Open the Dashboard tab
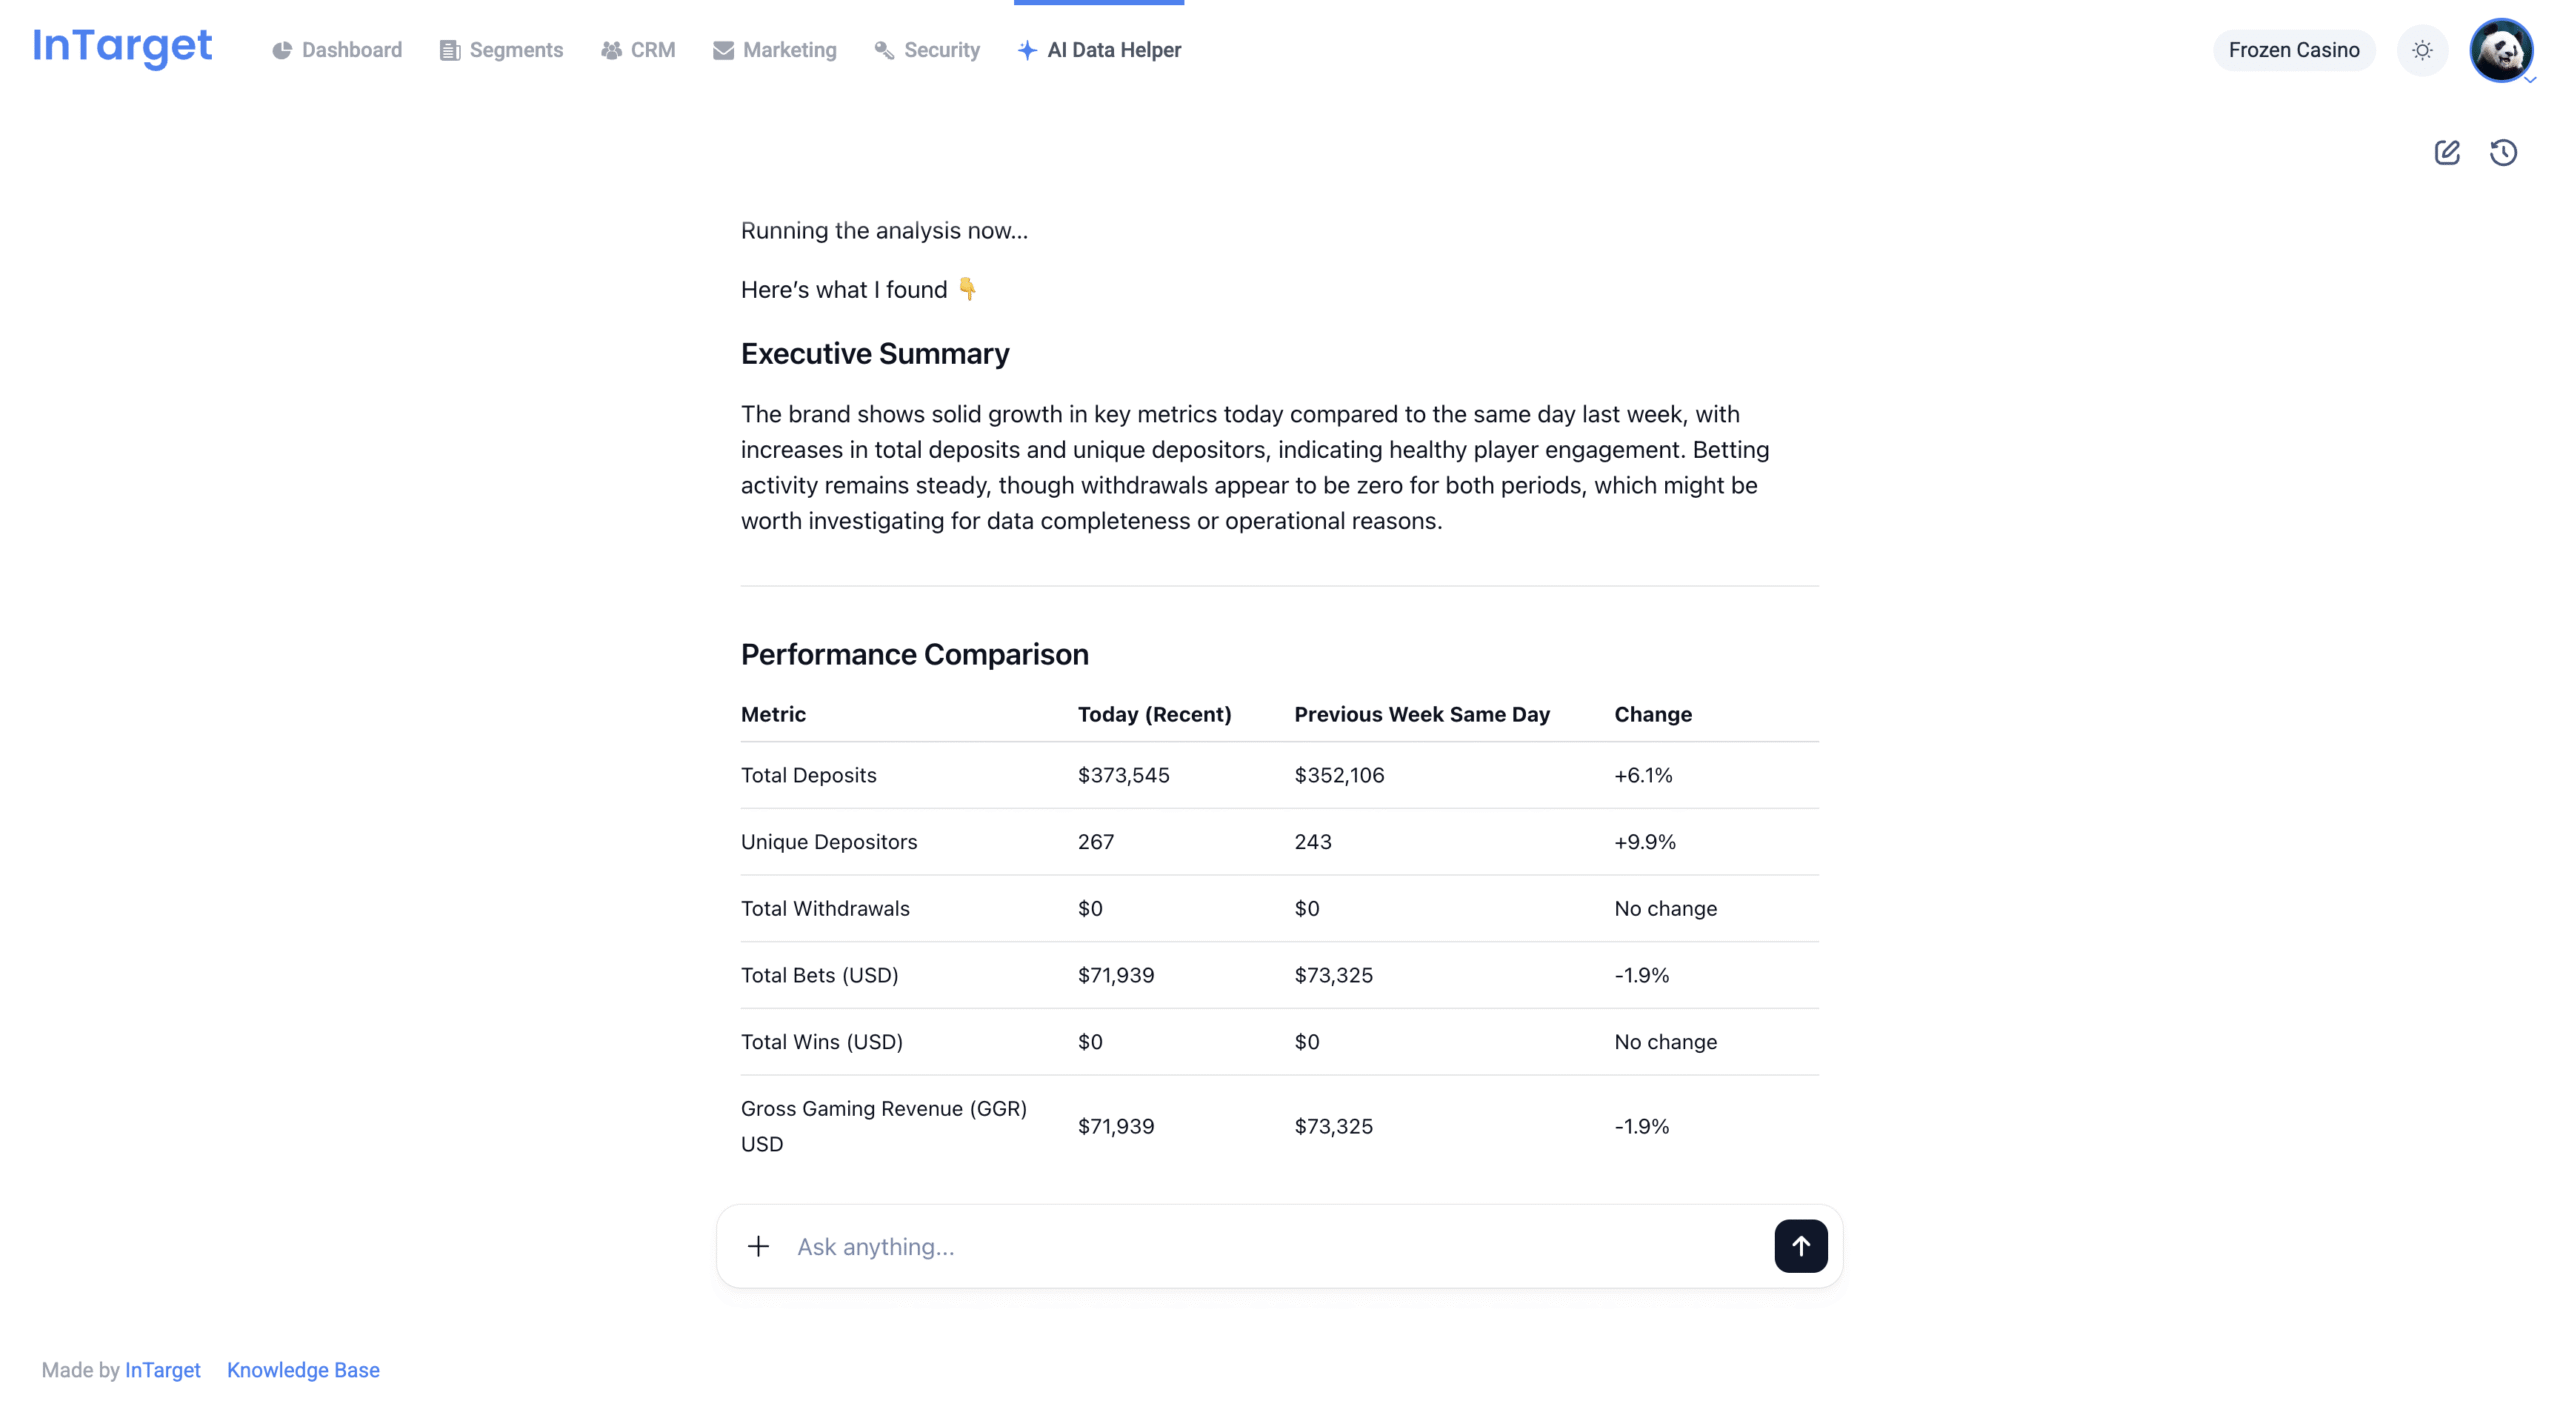This screenshot has height=1424, width=2560. (x=337, y=50)
